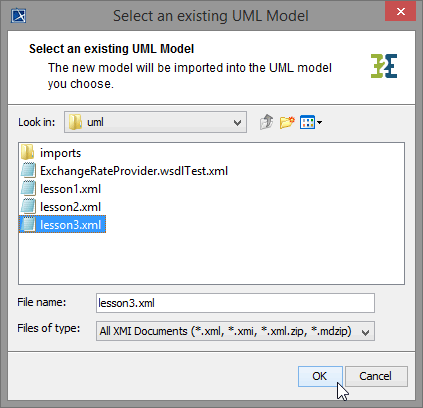Close the Select an existing UML Model dialog
The height and width of the screenshot is (408, 423).
coord(400,12)
